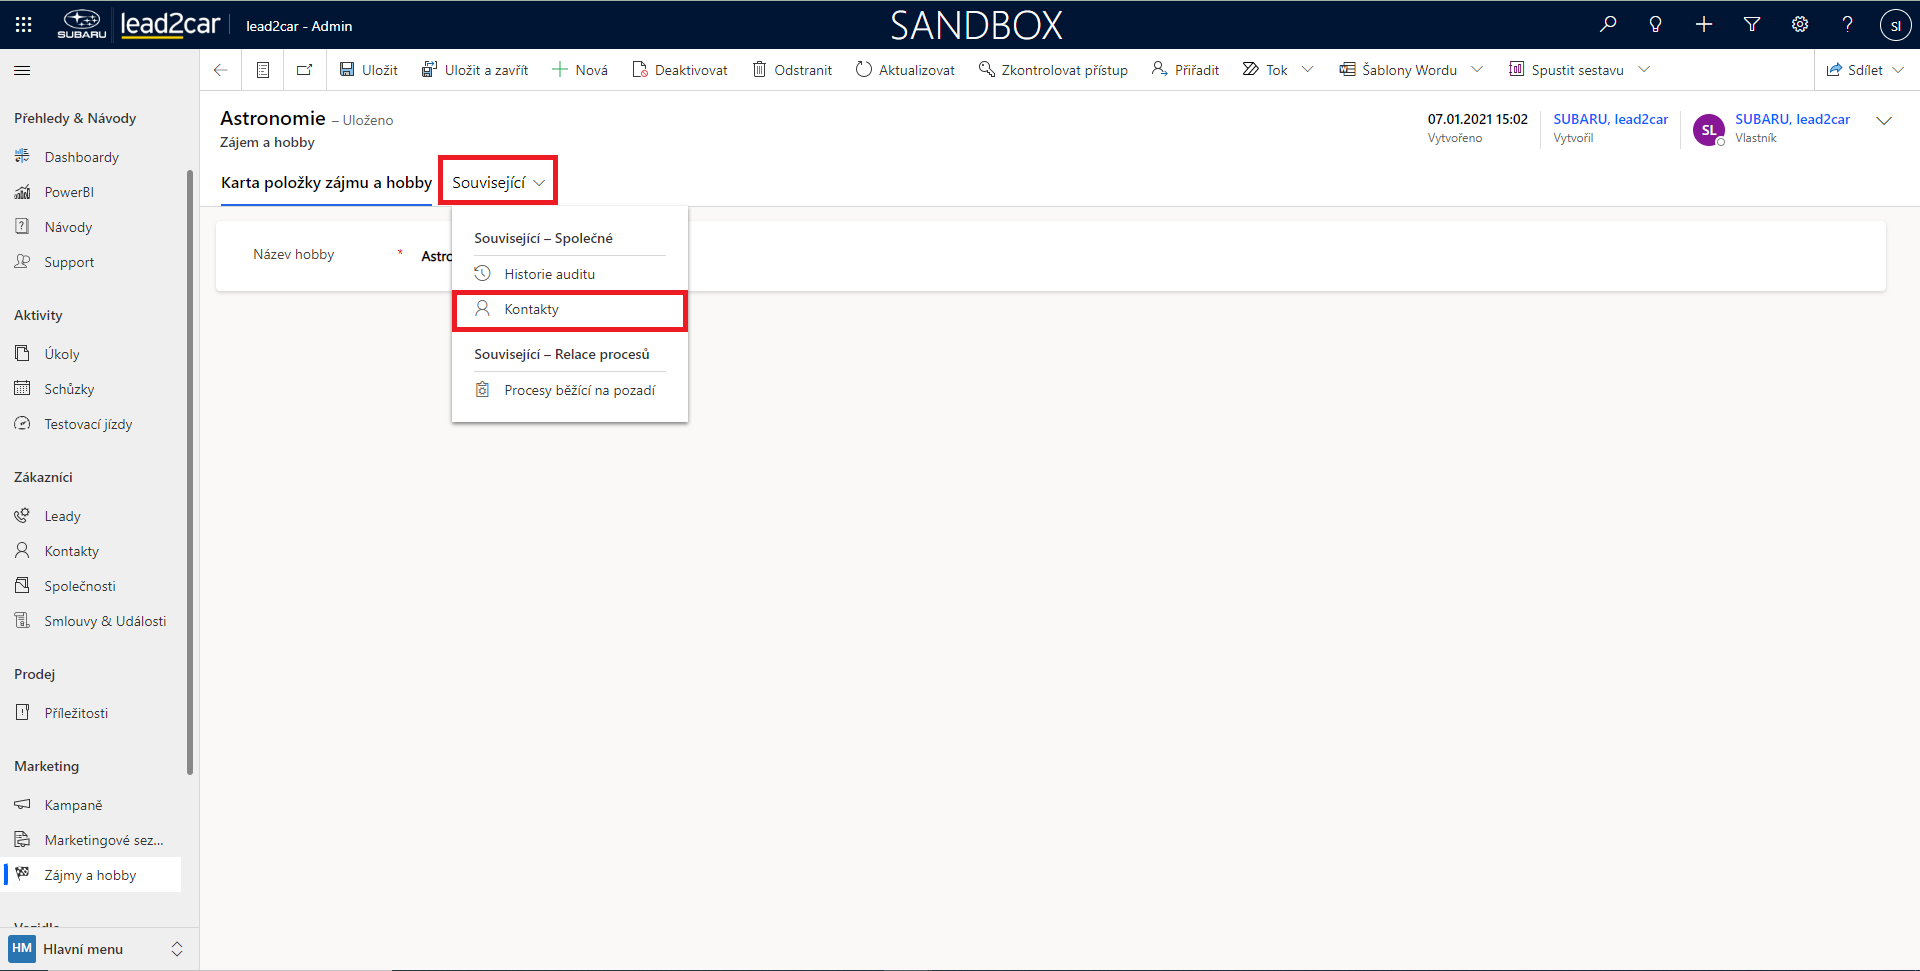Click the search magnifier icon in header
Image resolution: width=1920 pixels, height=971 pixels.
1608,25
